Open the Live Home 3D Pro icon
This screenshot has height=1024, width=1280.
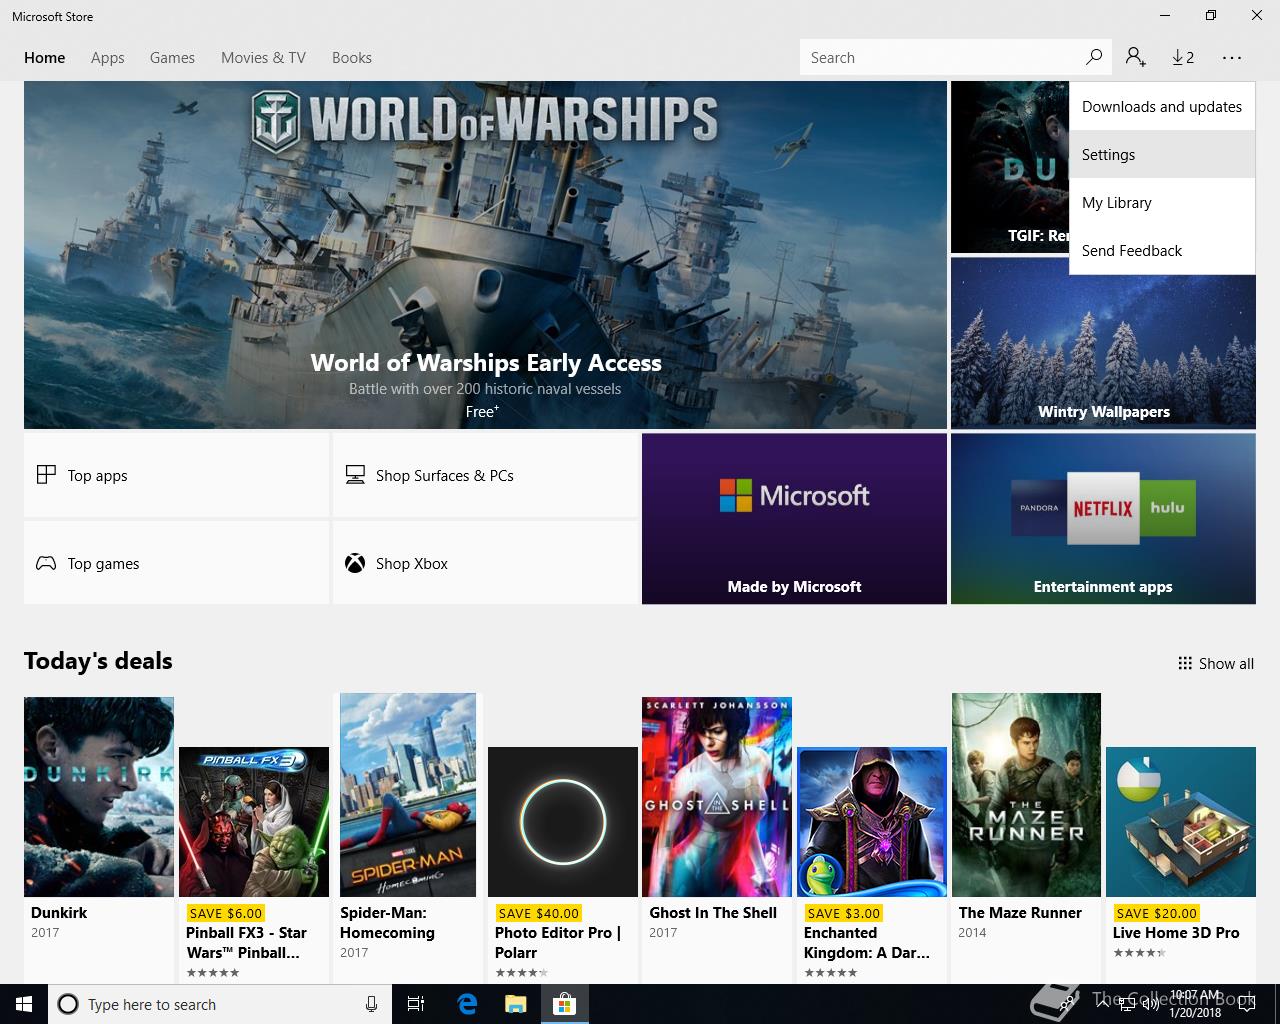click(x=1181, y=822)
